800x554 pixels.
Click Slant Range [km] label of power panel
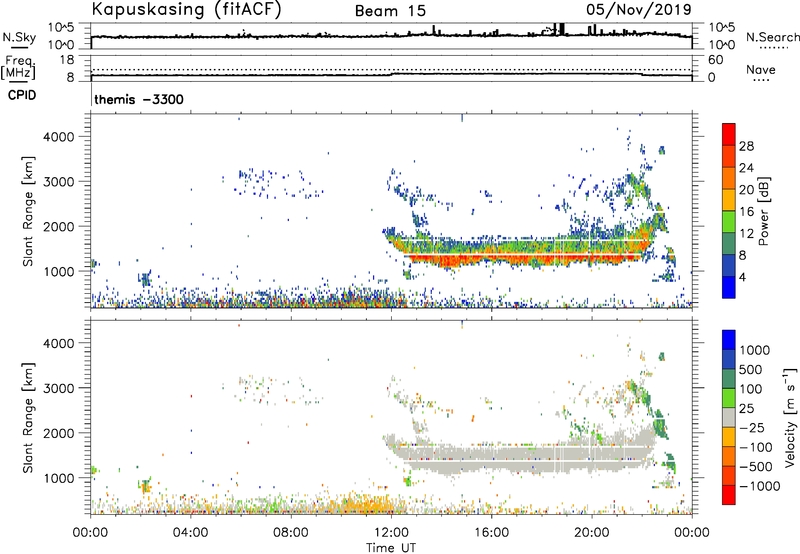[28, 211]
